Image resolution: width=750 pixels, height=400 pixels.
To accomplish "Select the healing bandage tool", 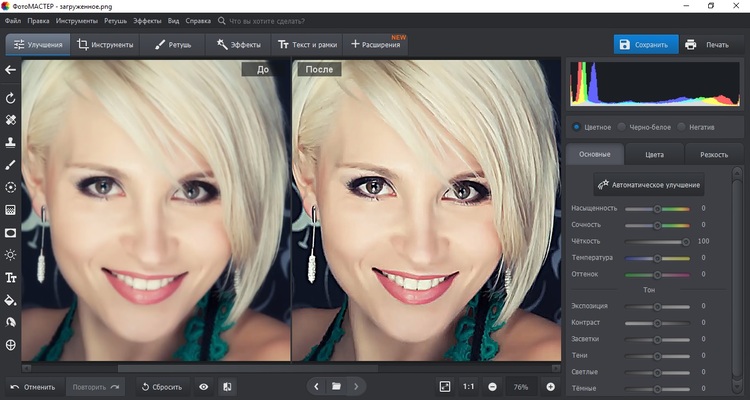I will pyautogui.click(x=11, y=119).
